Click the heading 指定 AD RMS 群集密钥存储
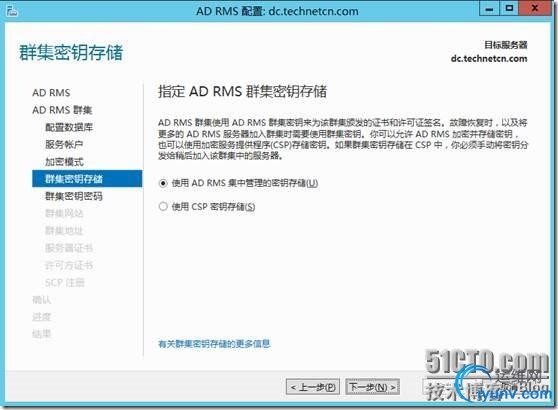This screenshot has height=410, width=558. pyautogui.click(x=242, y=91)
